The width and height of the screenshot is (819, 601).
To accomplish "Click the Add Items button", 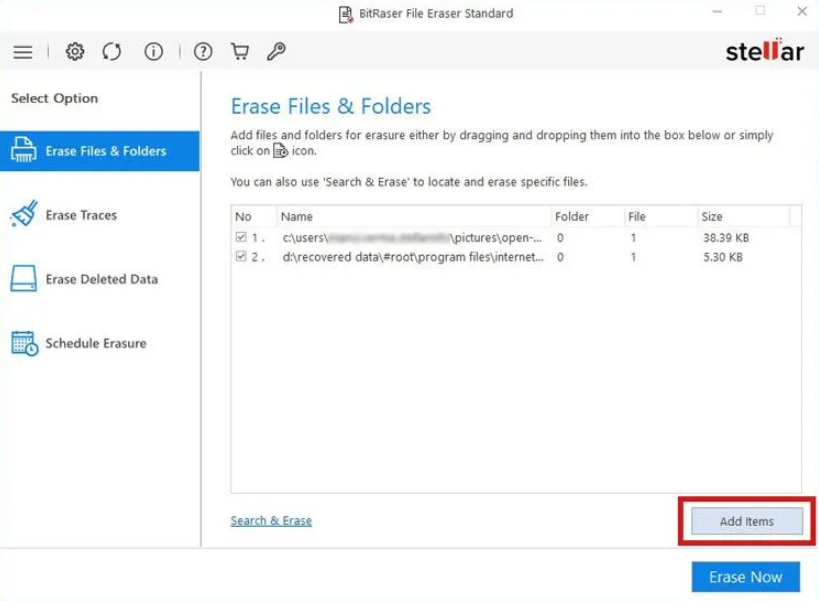I will (x=746, y=521).
